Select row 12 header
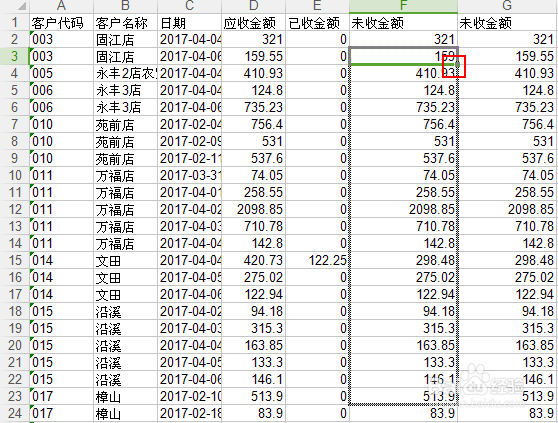Image resolution: width=558 pixels, height=423 pixels. 14,209
